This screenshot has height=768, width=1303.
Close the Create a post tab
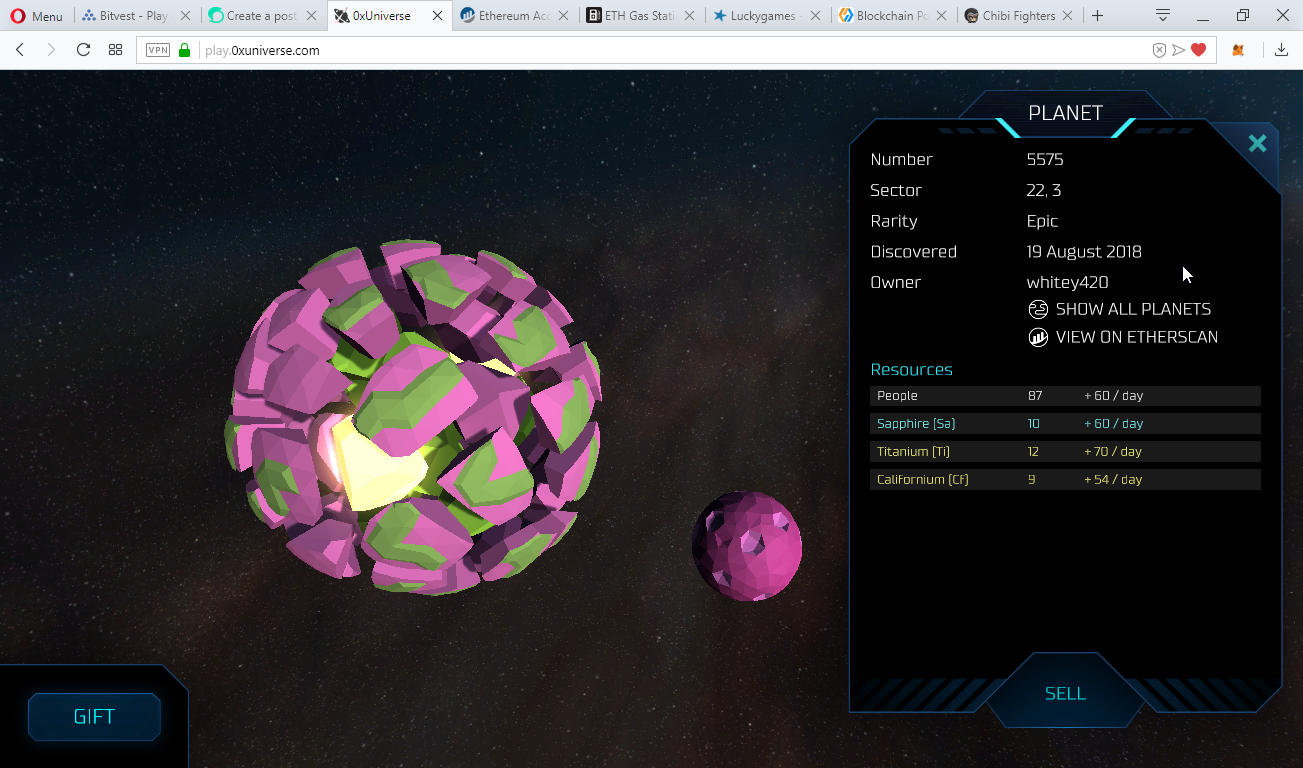(311, 16)
